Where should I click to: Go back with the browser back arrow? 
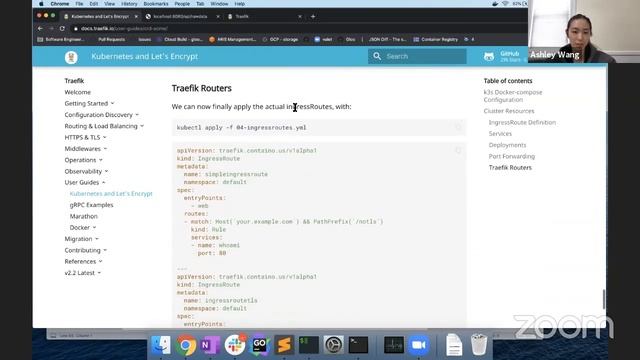pyautogui.click(x=40, y=29)
